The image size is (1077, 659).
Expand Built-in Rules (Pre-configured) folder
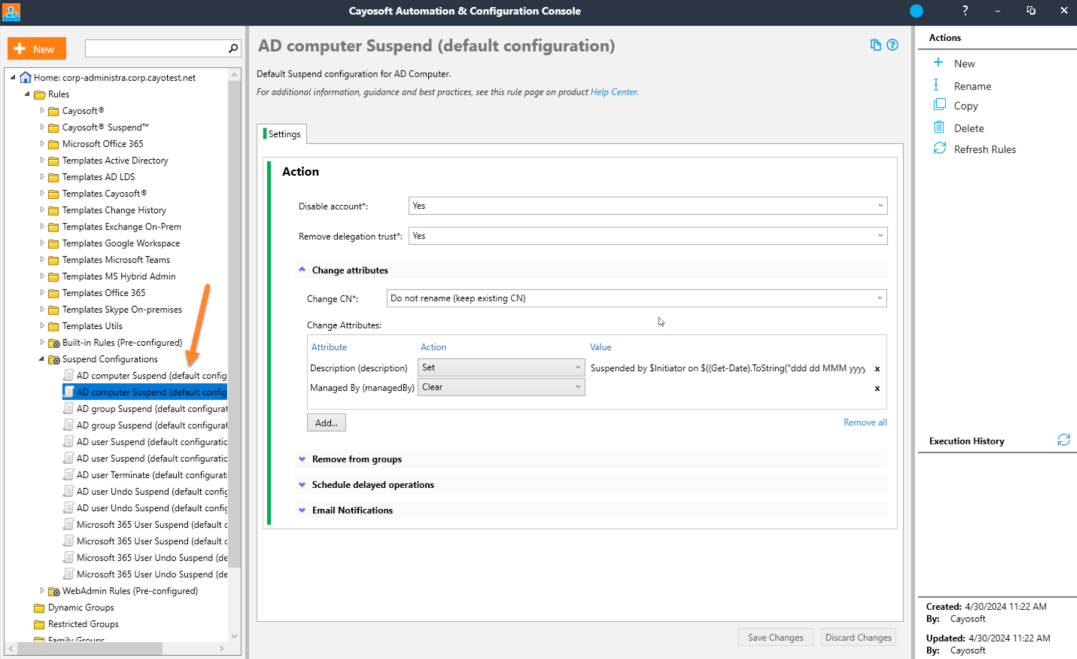[42, 342]
